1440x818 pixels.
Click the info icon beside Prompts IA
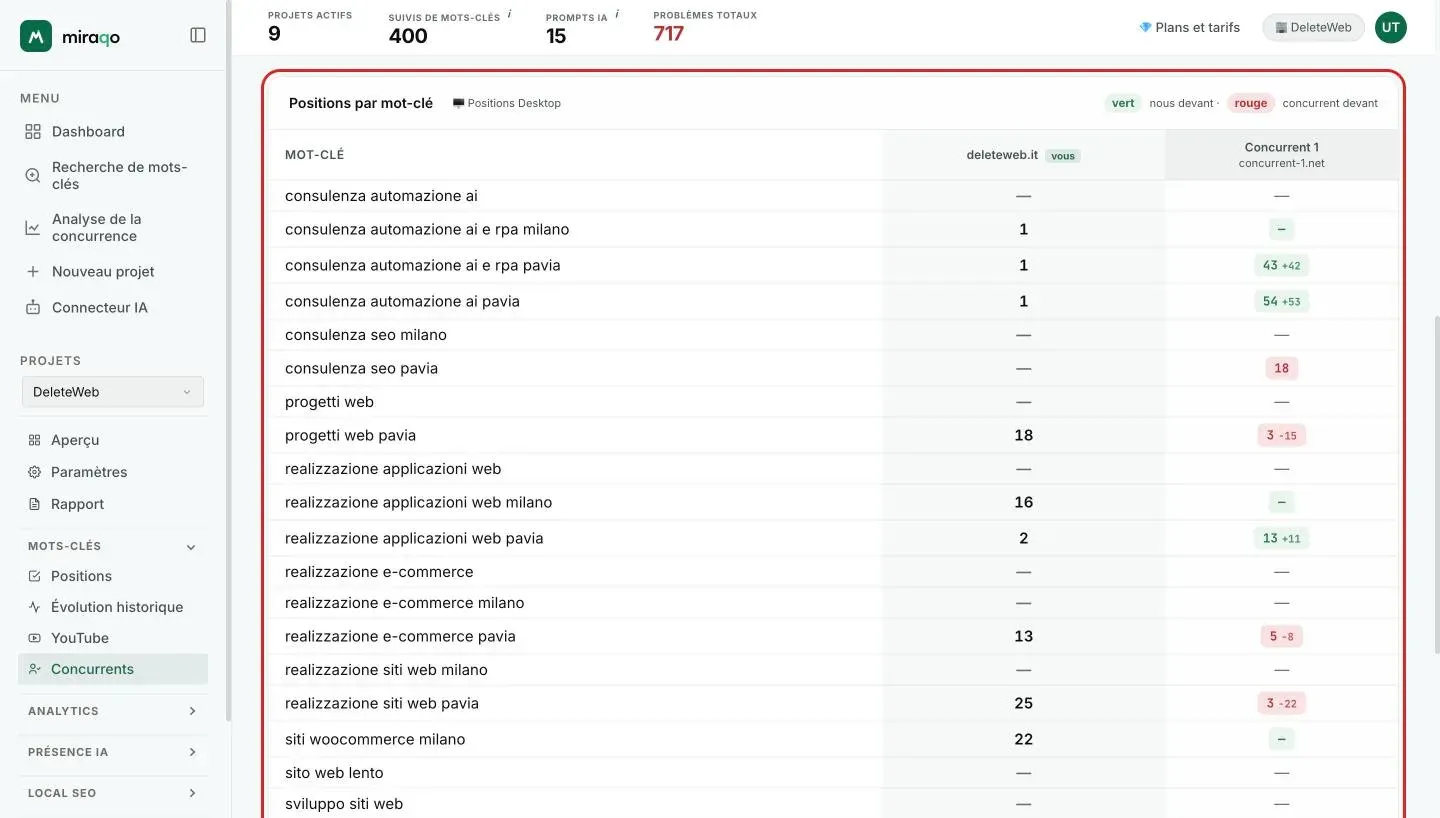[617, 15]
